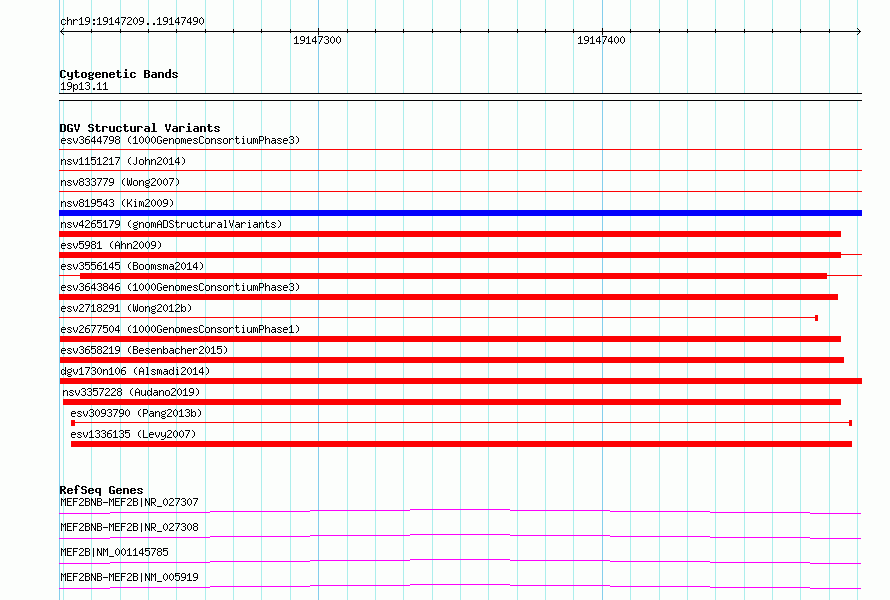Click the chr19:19147209..19147490 region label
The height and width of the screenshot is (600, 890).
(x=132, y=21)
